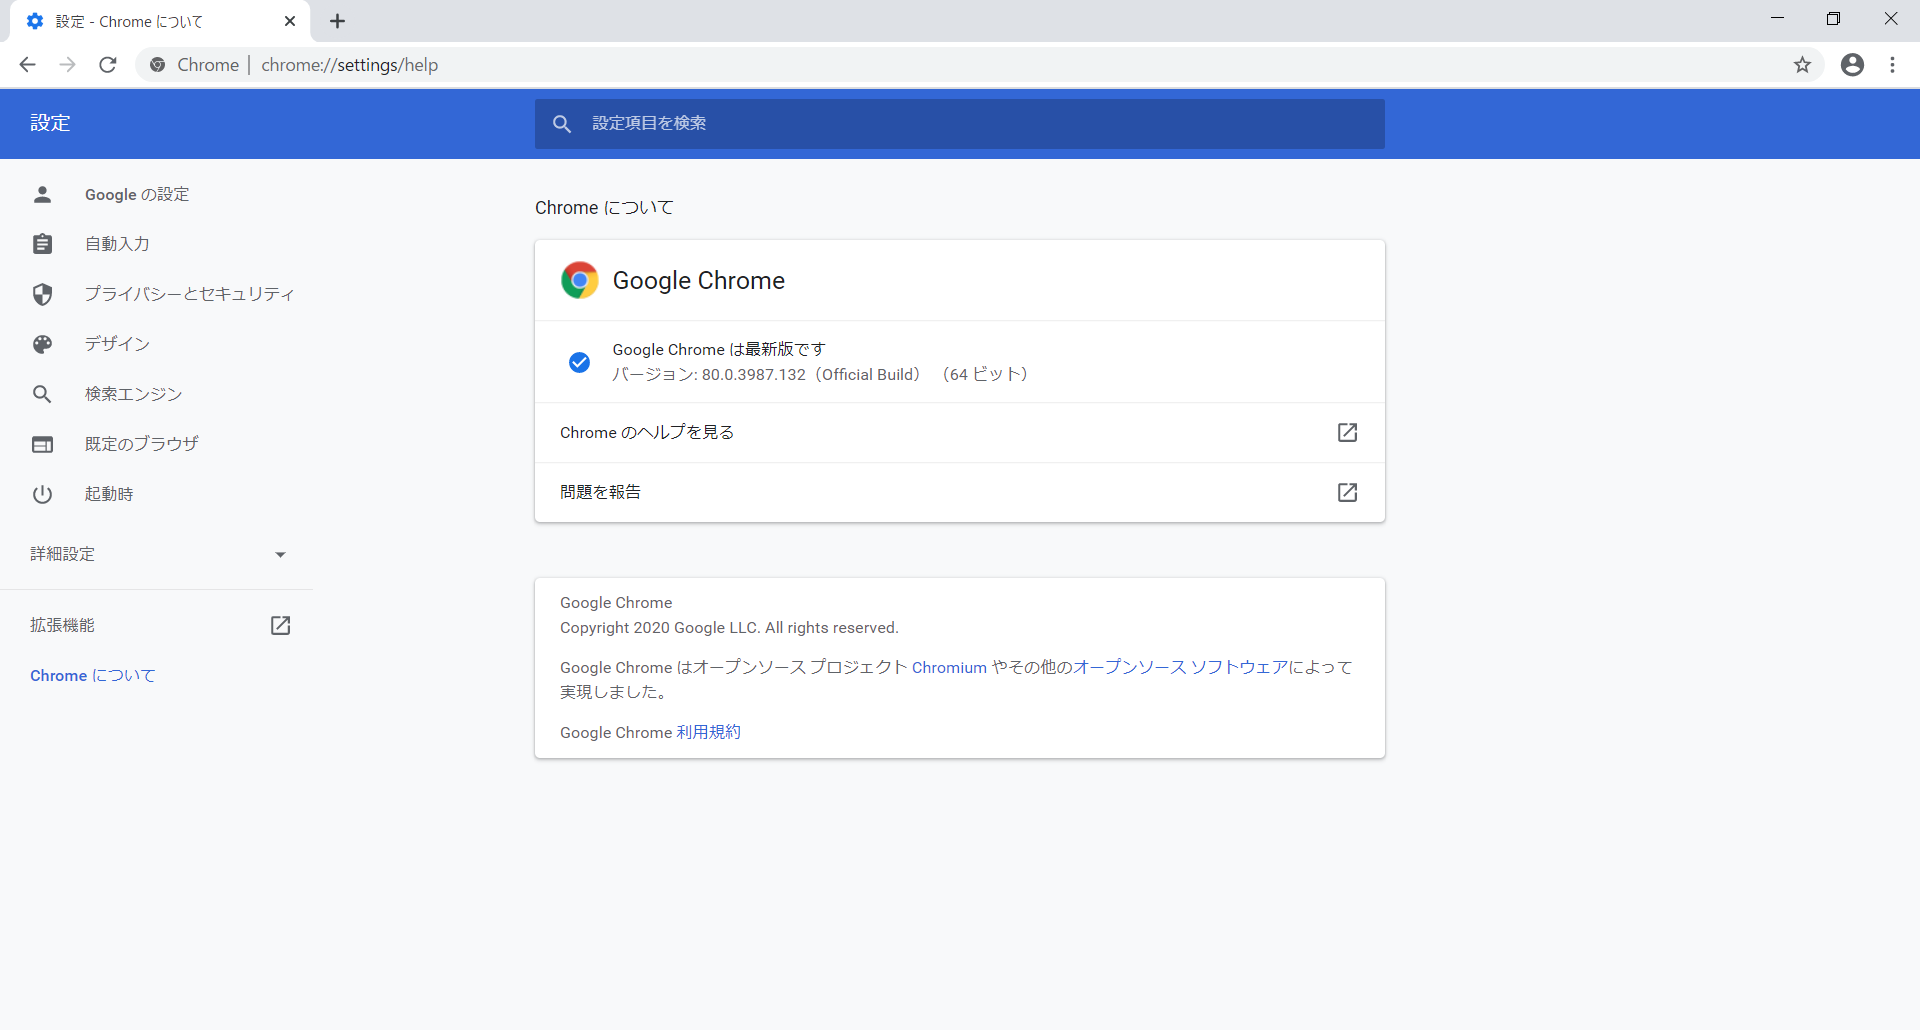Go back with the browser back arrow
This screenshot has width=1920, height=1030.
click(x=27, y=65)
